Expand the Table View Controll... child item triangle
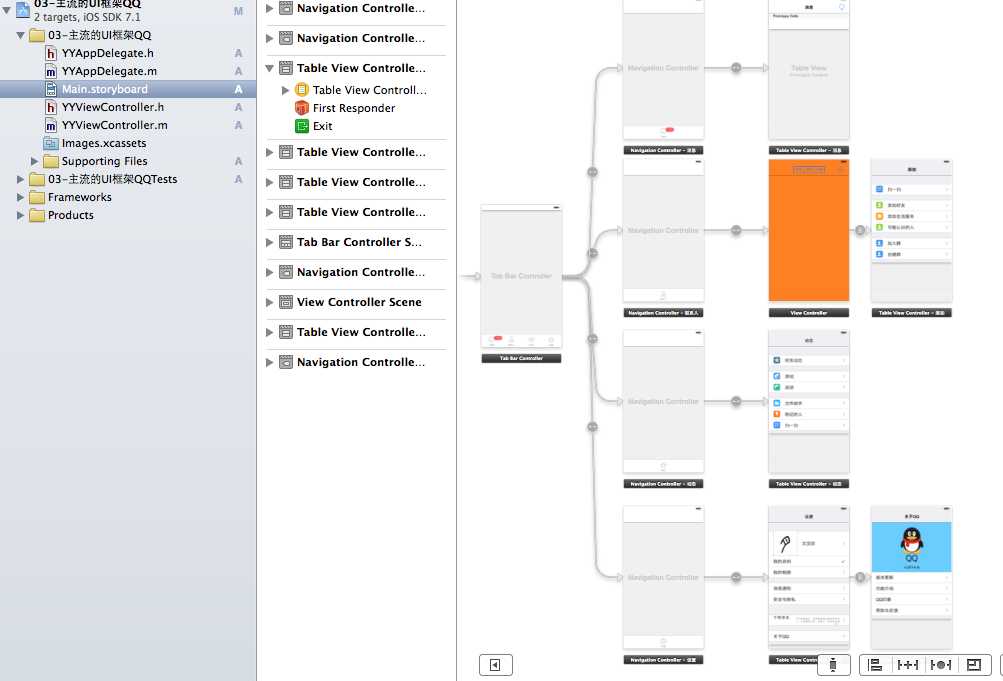This screenshot has width=1003, height=681. click(x=285, y=90)
